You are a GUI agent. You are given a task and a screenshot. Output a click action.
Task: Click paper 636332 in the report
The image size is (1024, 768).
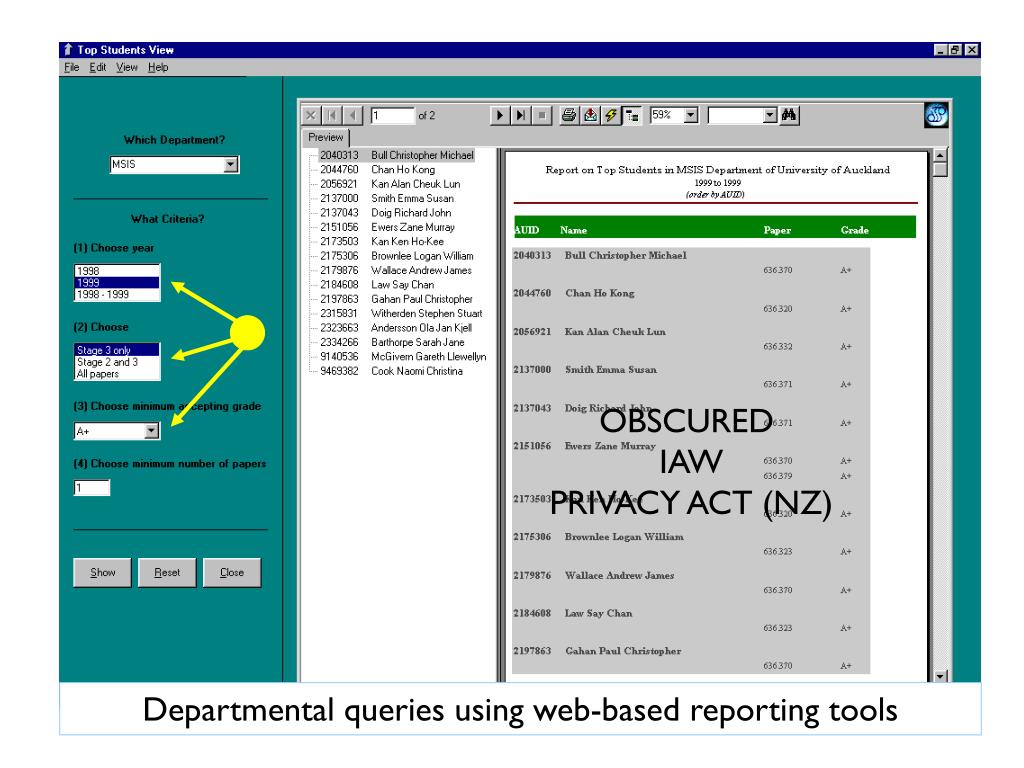point(778,347)
